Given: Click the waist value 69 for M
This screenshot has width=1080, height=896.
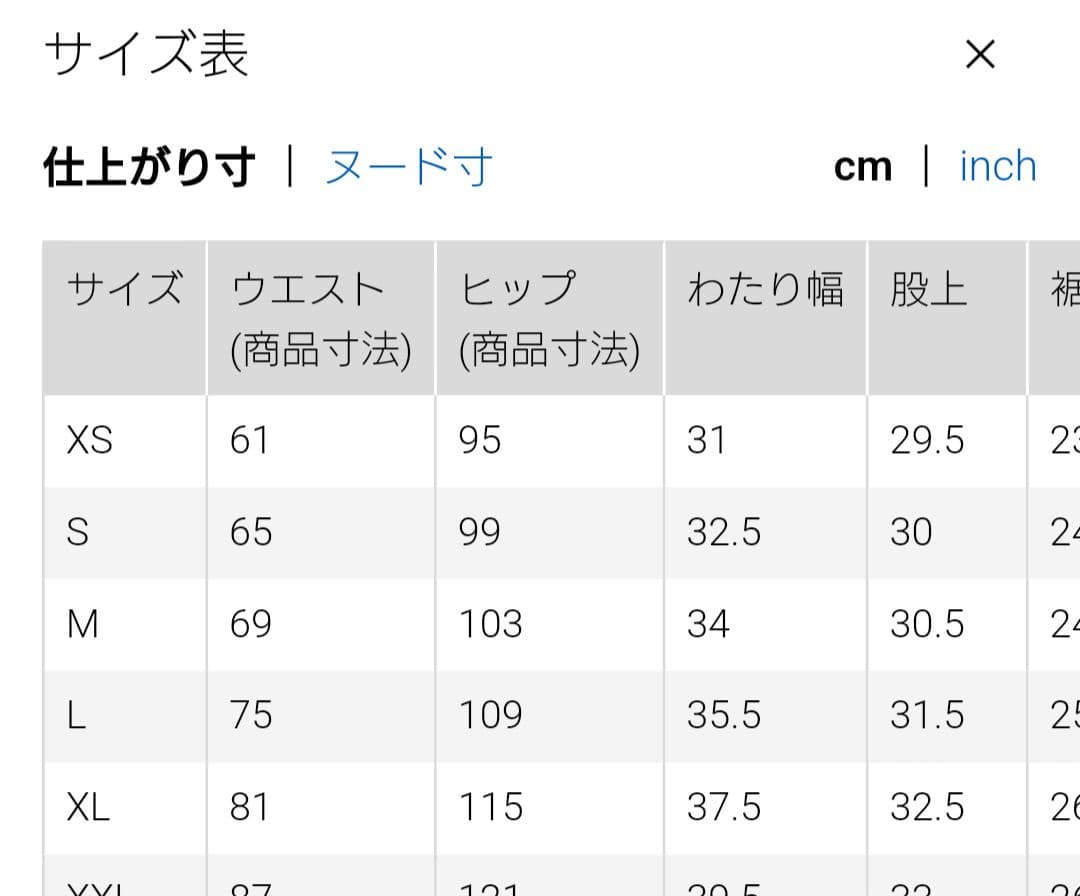Looking at the screenshot, I should tap(251, 624).
